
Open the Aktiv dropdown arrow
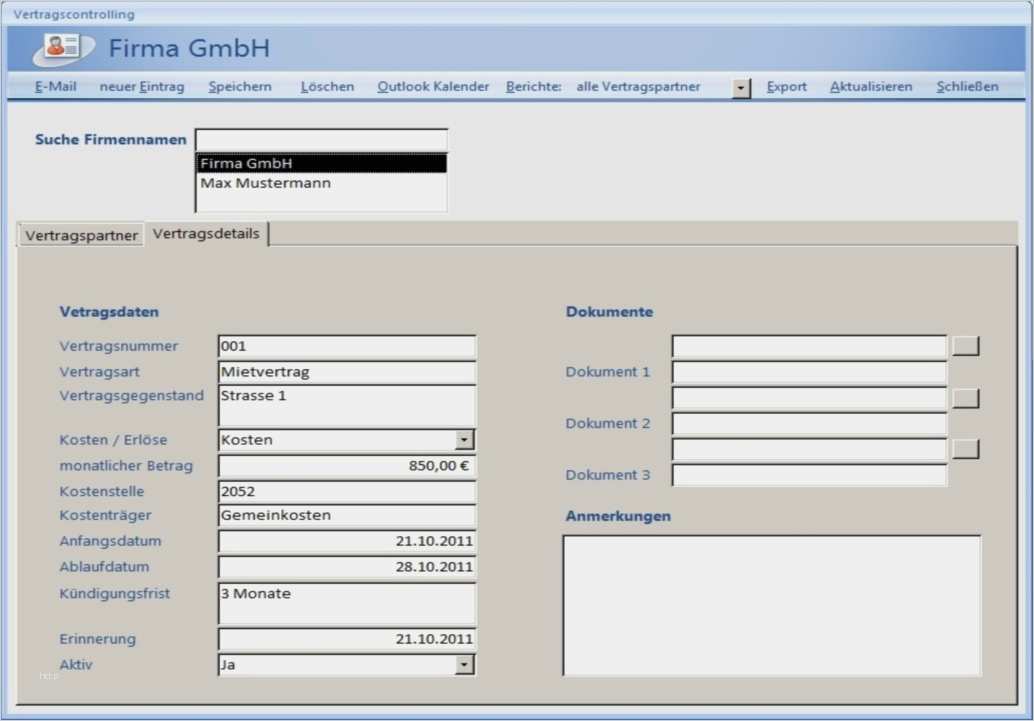pos(464,665)
